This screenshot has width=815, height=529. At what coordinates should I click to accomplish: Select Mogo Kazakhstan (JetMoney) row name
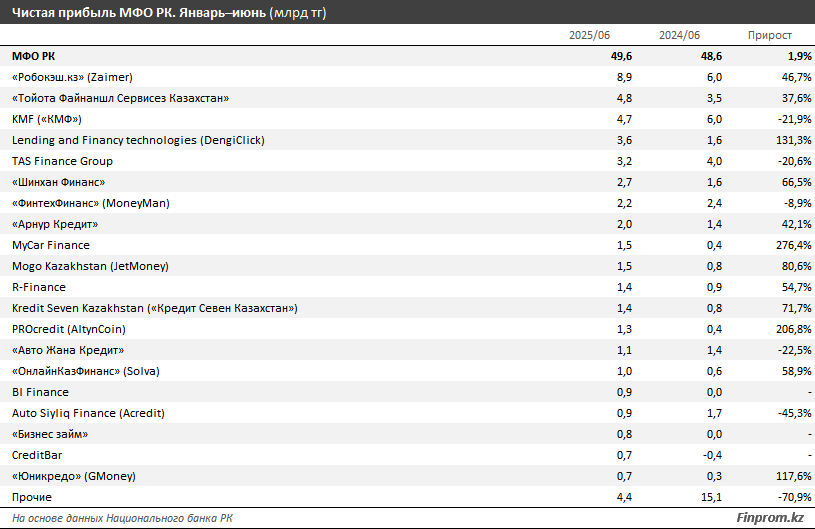tap(90, 266)
